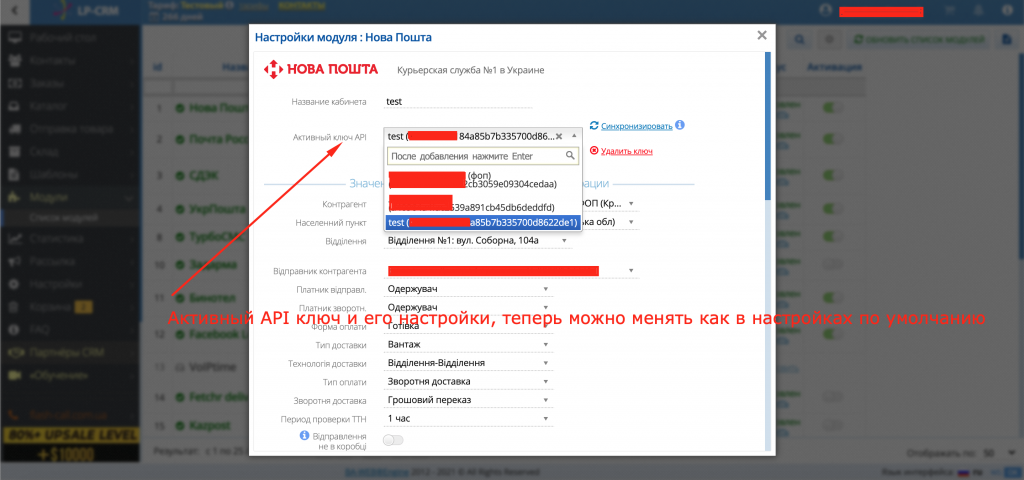Open Список модулей submenu item
The image size is (1024, 480).
click(63, 217)
